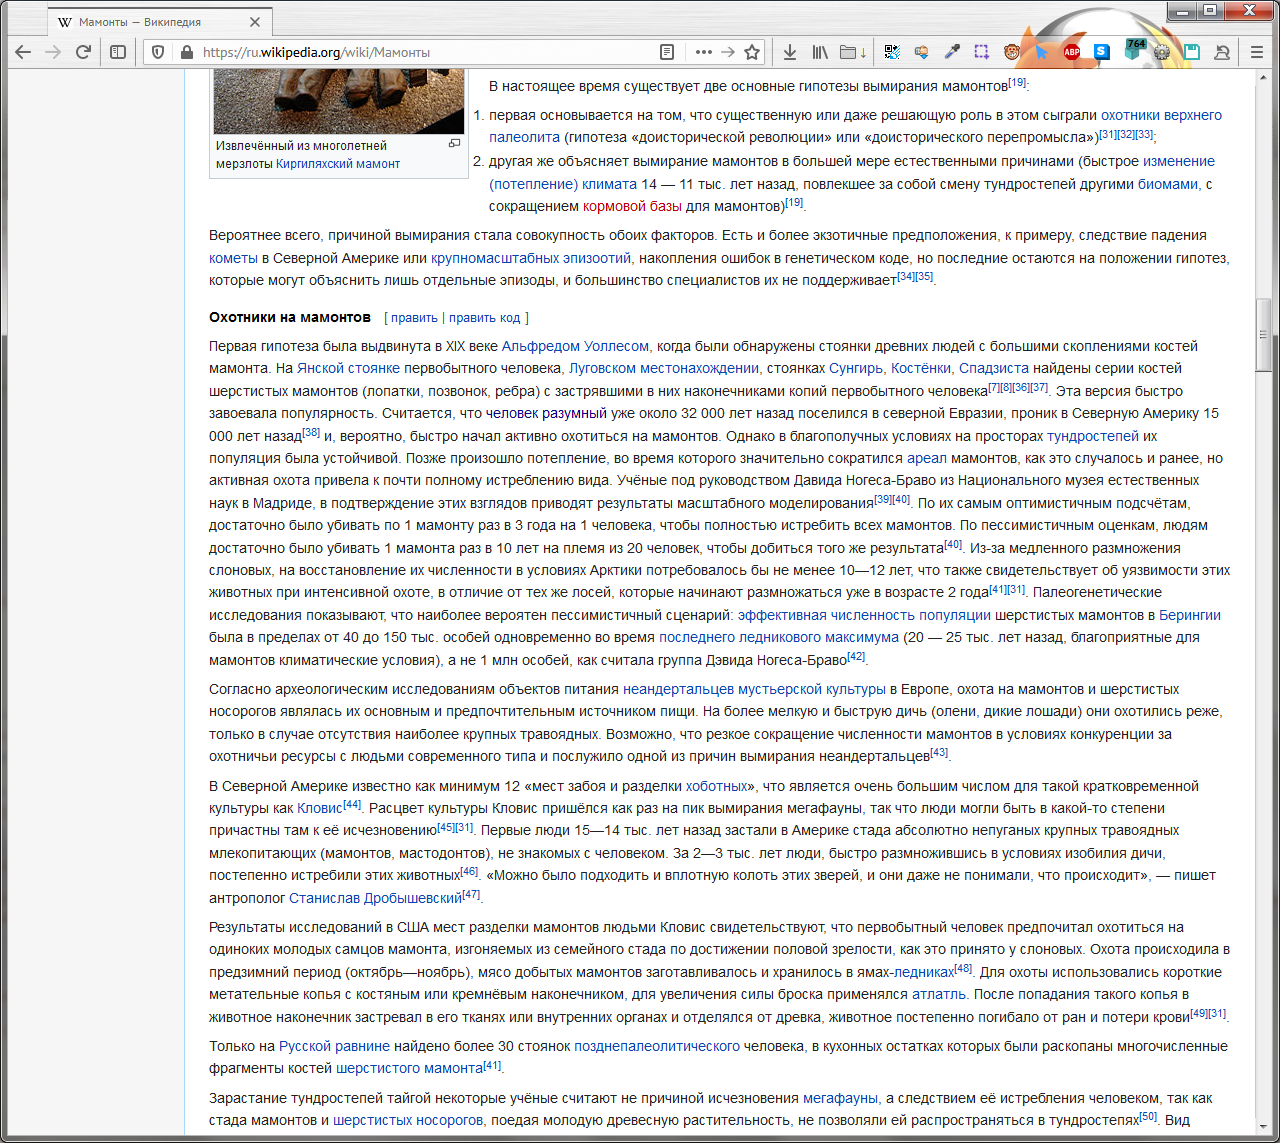Reload the current Wikipedia page
The height and width of the screenshot is (1143, 1280).
pos(83,52)
